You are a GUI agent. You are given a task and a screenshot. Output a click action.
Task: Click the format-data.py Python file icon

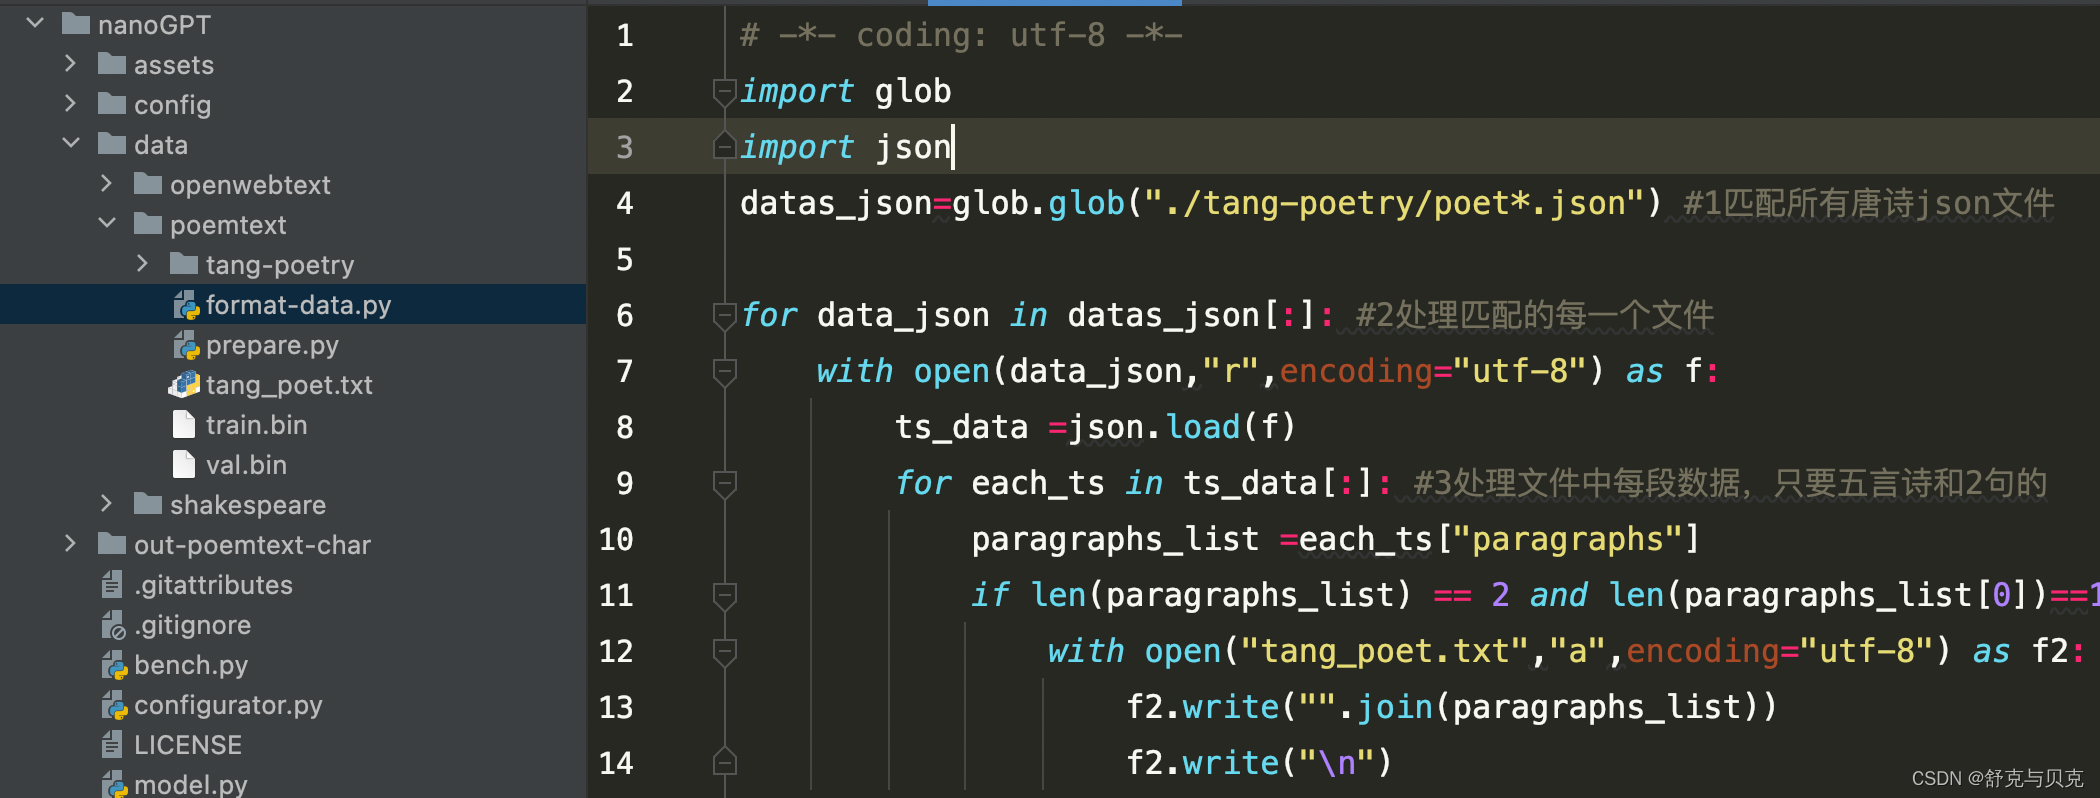(186, 305)
